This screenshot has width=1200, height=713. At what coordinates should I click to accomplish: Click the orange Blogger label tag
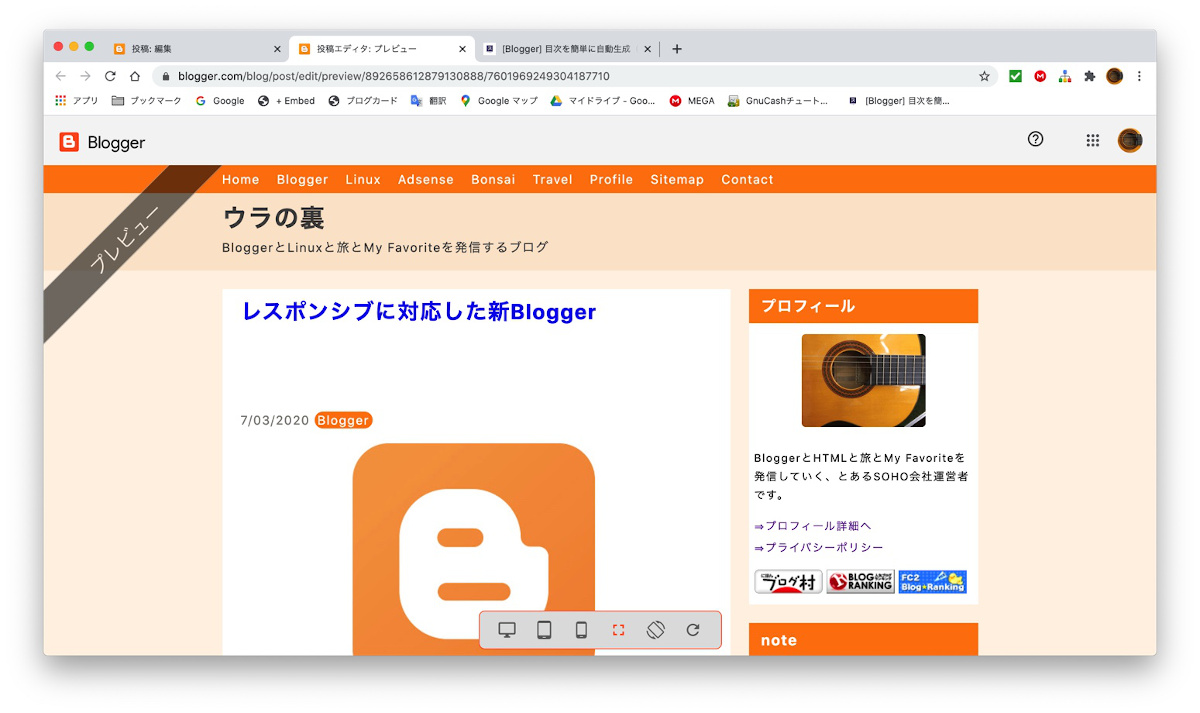(343, 420)
